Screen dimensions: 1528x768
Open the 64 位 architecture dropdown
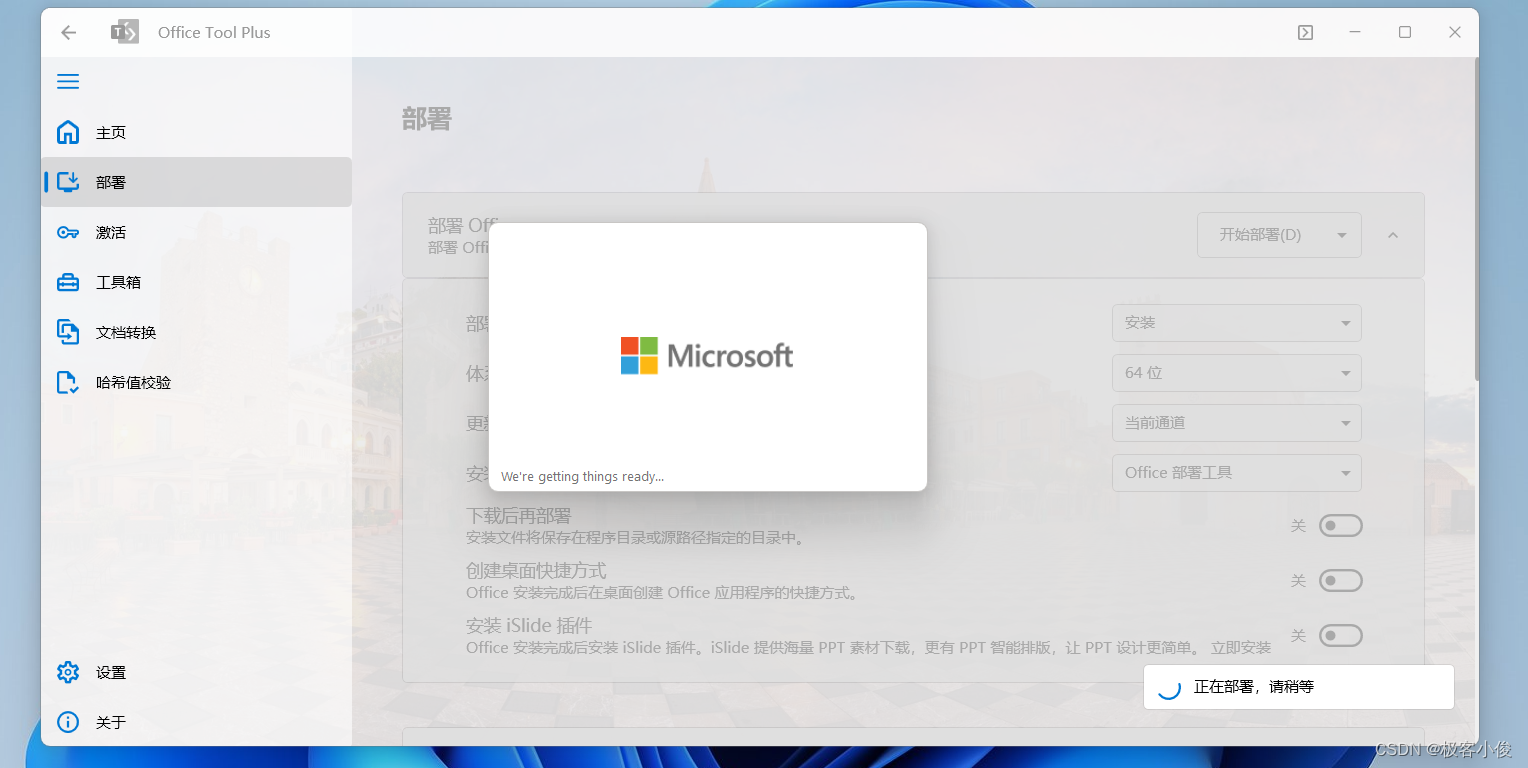coord(1236,373)
